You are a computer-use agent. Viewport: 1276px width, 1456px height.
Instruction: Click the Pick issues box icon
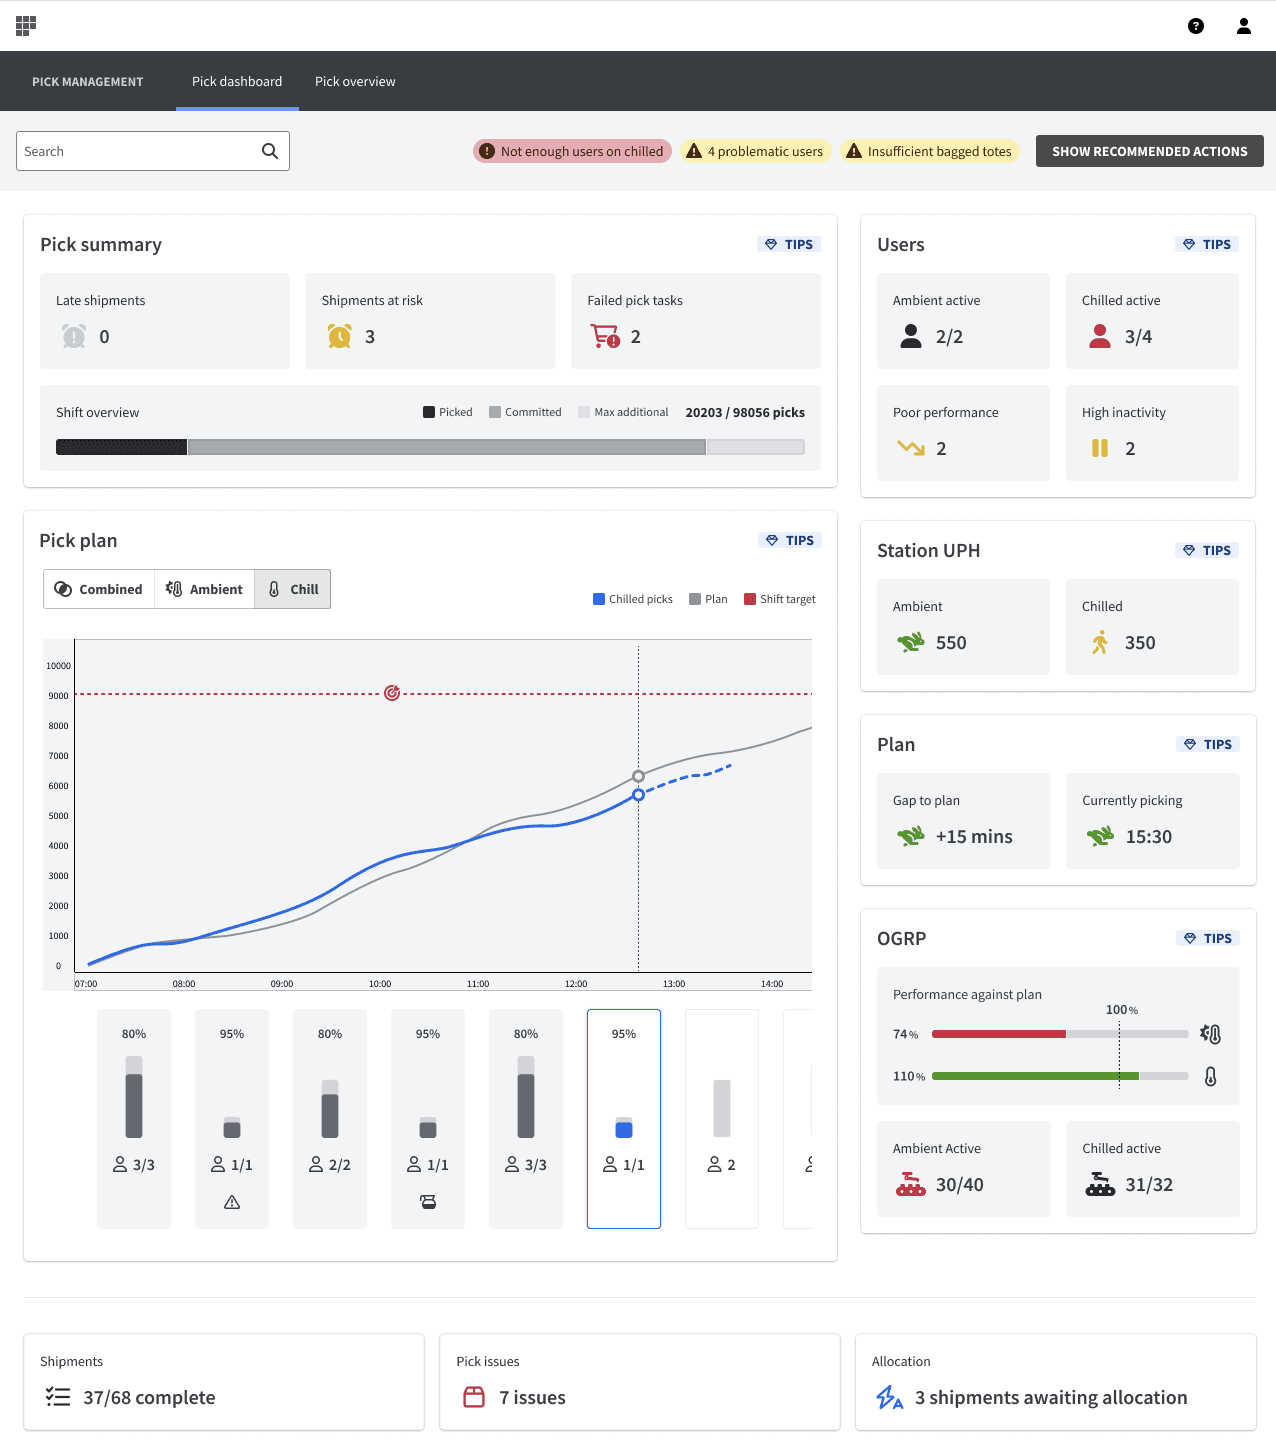(x=474, y=1397)
